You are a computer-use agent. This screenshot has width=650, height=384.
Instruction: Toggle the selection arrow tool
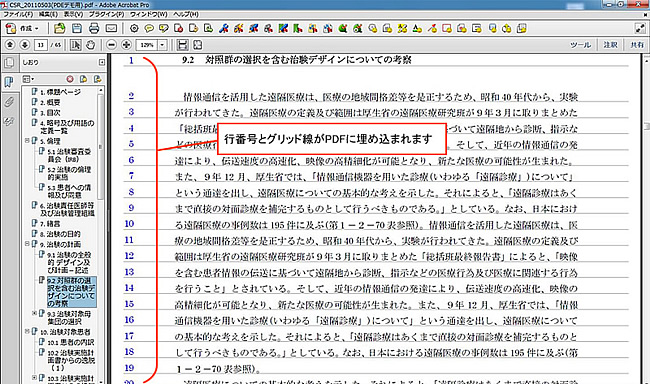pyautogui.click(x=75, y=45)
